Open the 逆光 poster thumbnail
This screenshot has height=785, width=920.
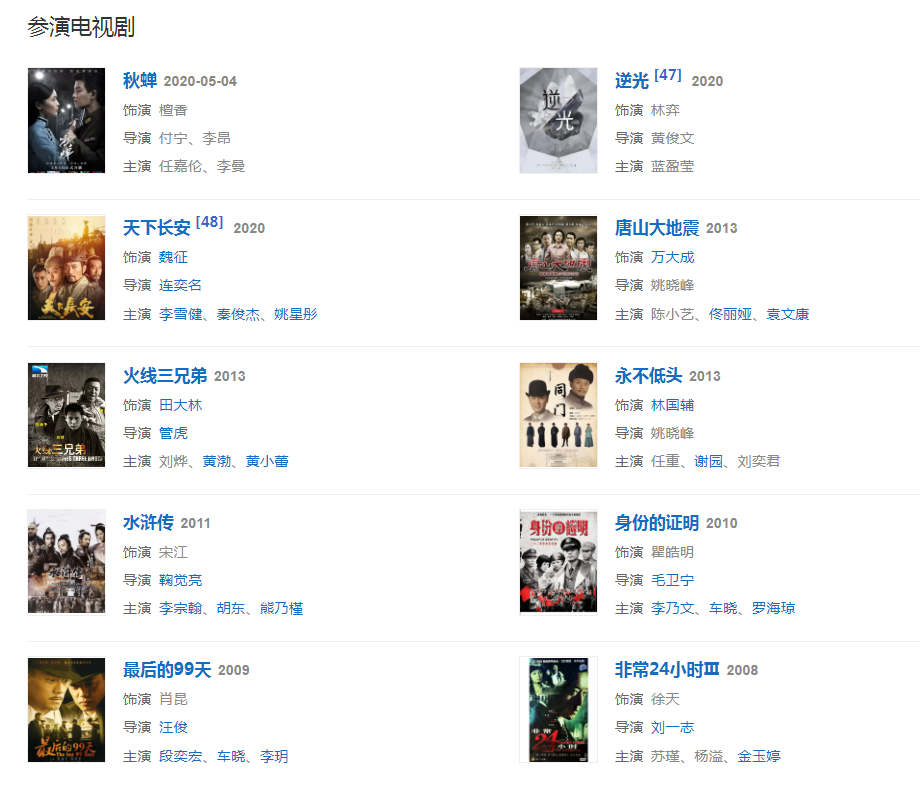point(558,120)
